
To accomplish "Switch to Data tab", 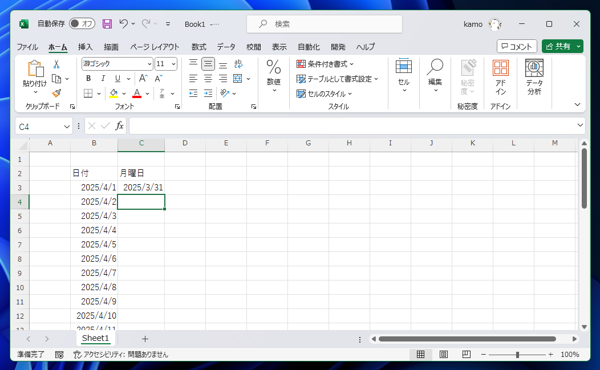I will (x=226, y=47).
